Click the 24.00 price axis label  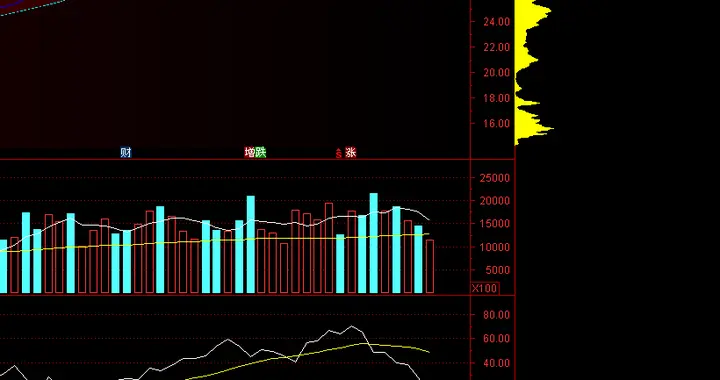[x=496, y=21]
